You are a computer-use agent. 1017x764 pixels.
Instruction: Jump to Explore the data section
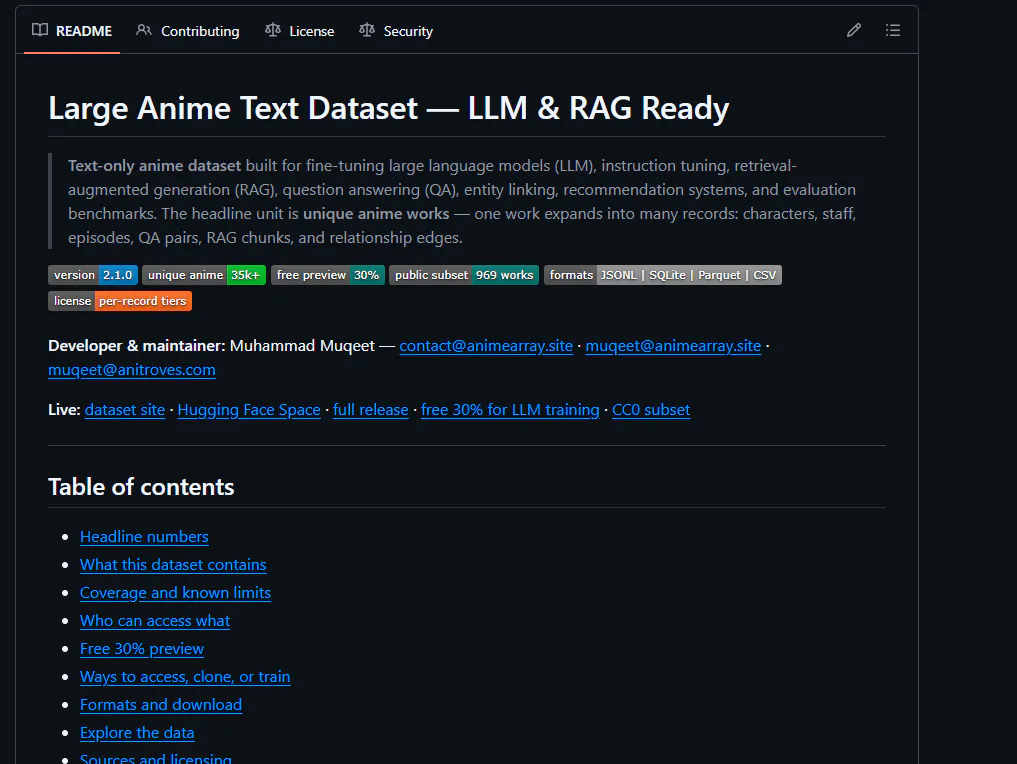[137, 732]
